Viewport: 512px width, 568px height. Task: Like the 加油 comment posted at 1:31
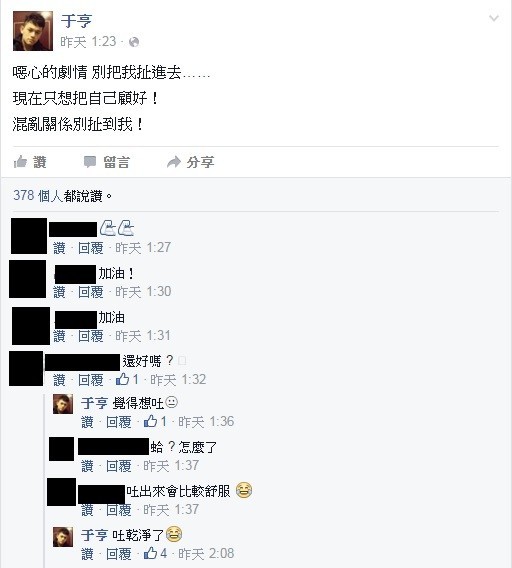coord(59,336)
